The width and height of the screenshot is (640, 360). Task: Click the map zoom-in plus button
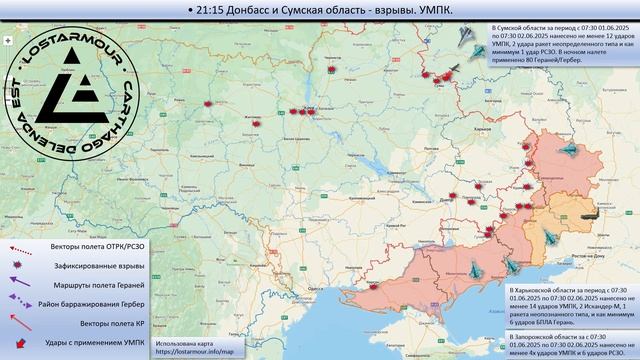pyautogui.click(x=8, y=41)
